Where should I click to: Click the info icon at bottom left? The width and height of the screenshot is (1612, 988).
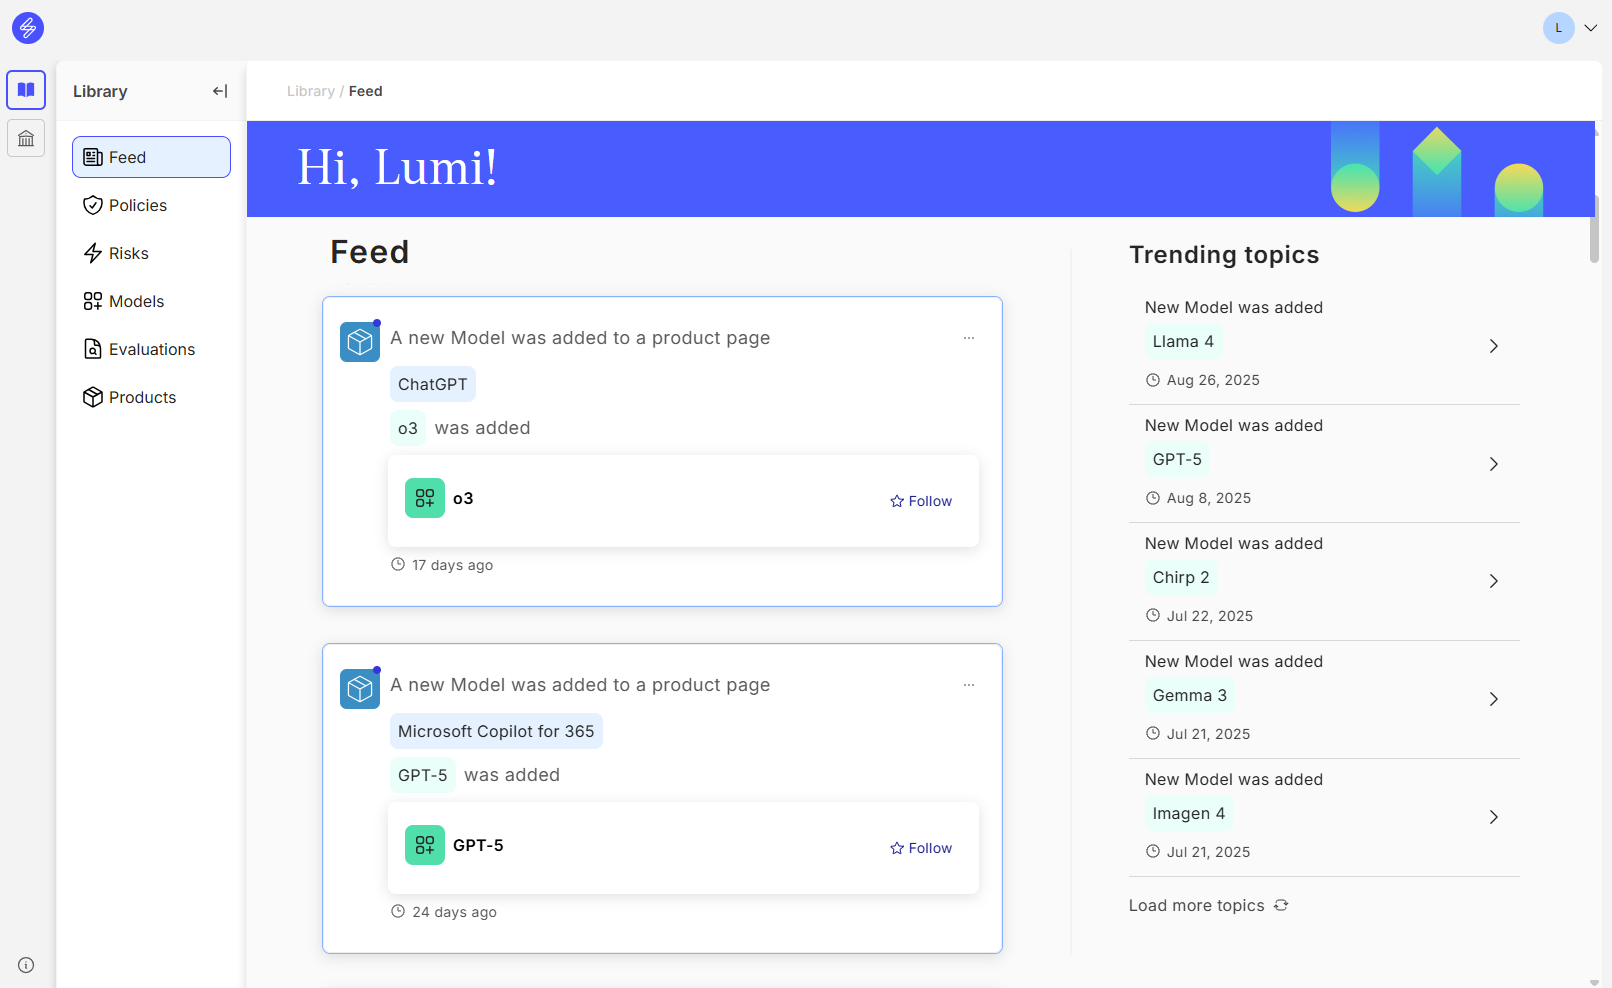[26, 965]
